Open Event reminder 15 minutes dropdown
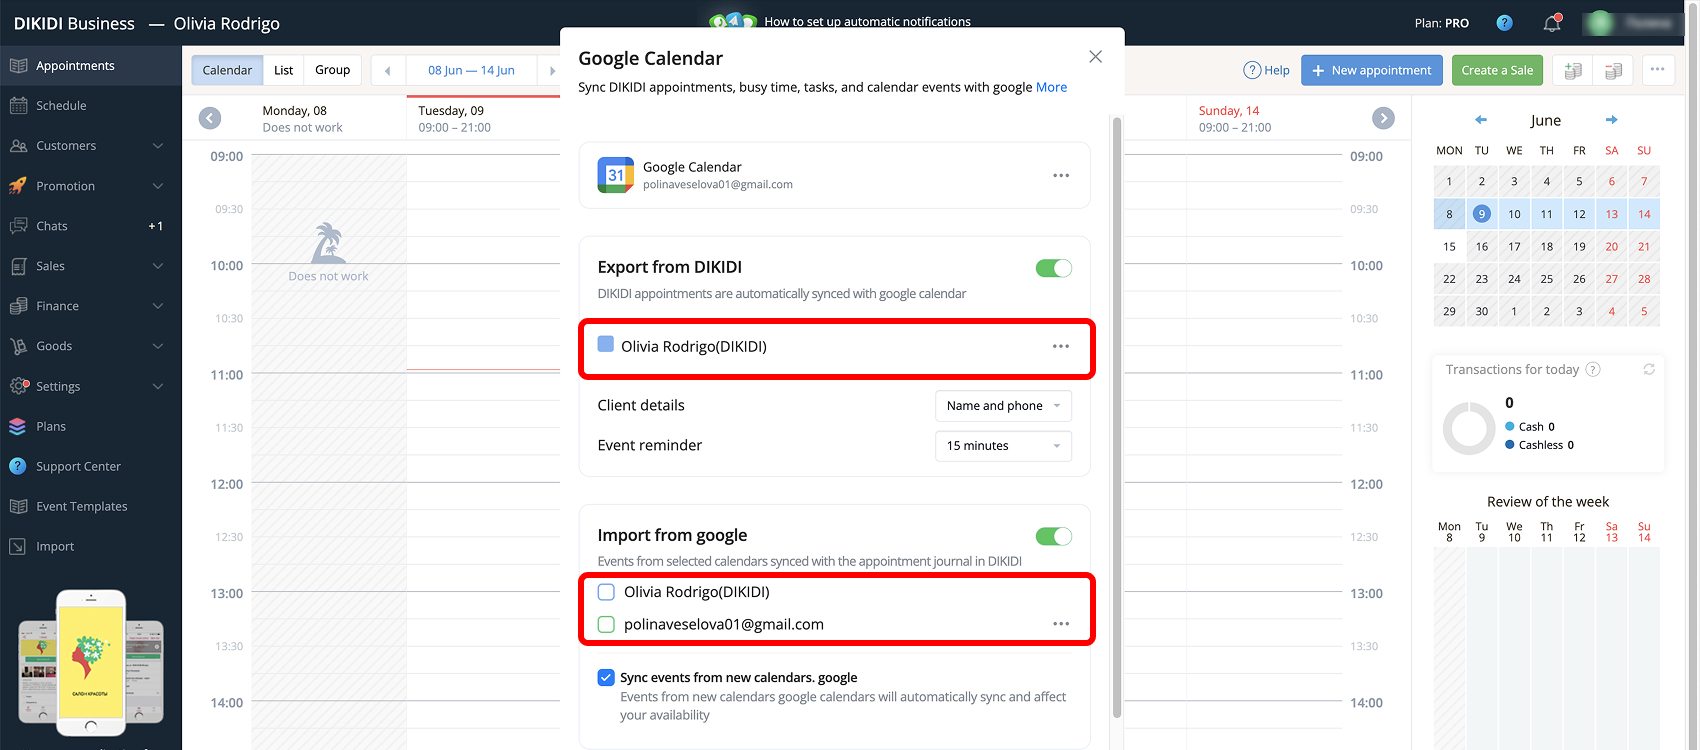 [1003, 446]
